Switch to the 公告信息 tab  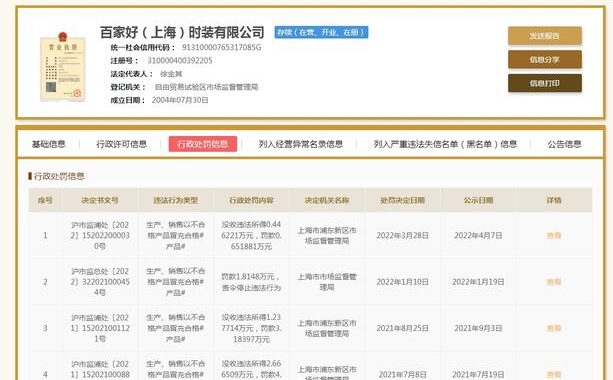(x=564, y=144)
